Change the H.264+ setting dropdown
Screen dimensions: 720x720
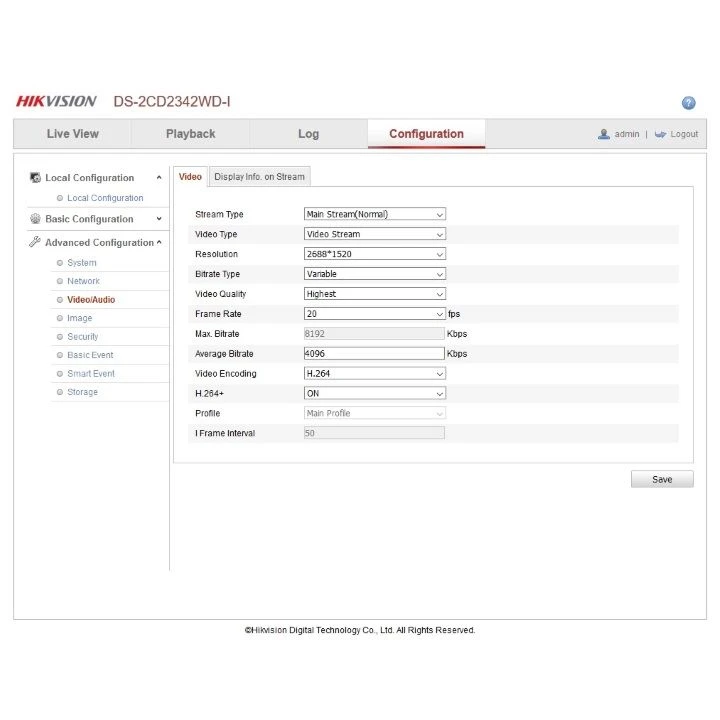(x=374, y=393)
